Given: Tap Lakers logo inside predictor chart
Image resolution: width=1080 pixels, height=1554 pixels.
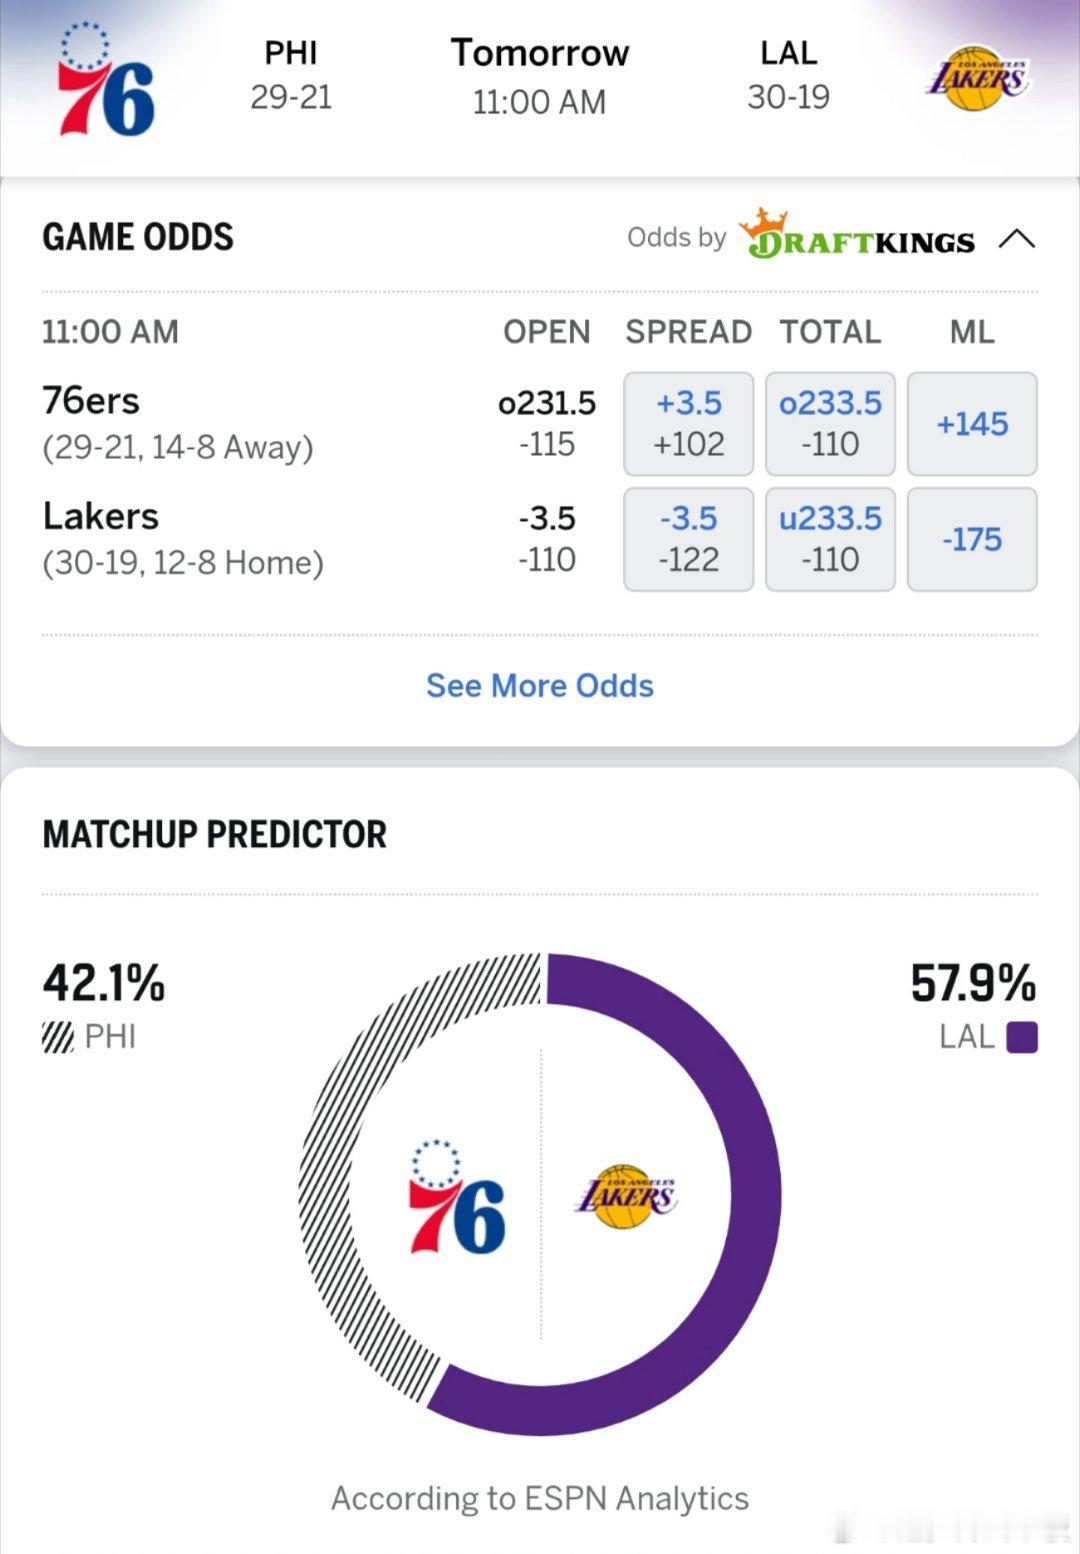Looking at the screenshot, I should (x=626, y=1196).
